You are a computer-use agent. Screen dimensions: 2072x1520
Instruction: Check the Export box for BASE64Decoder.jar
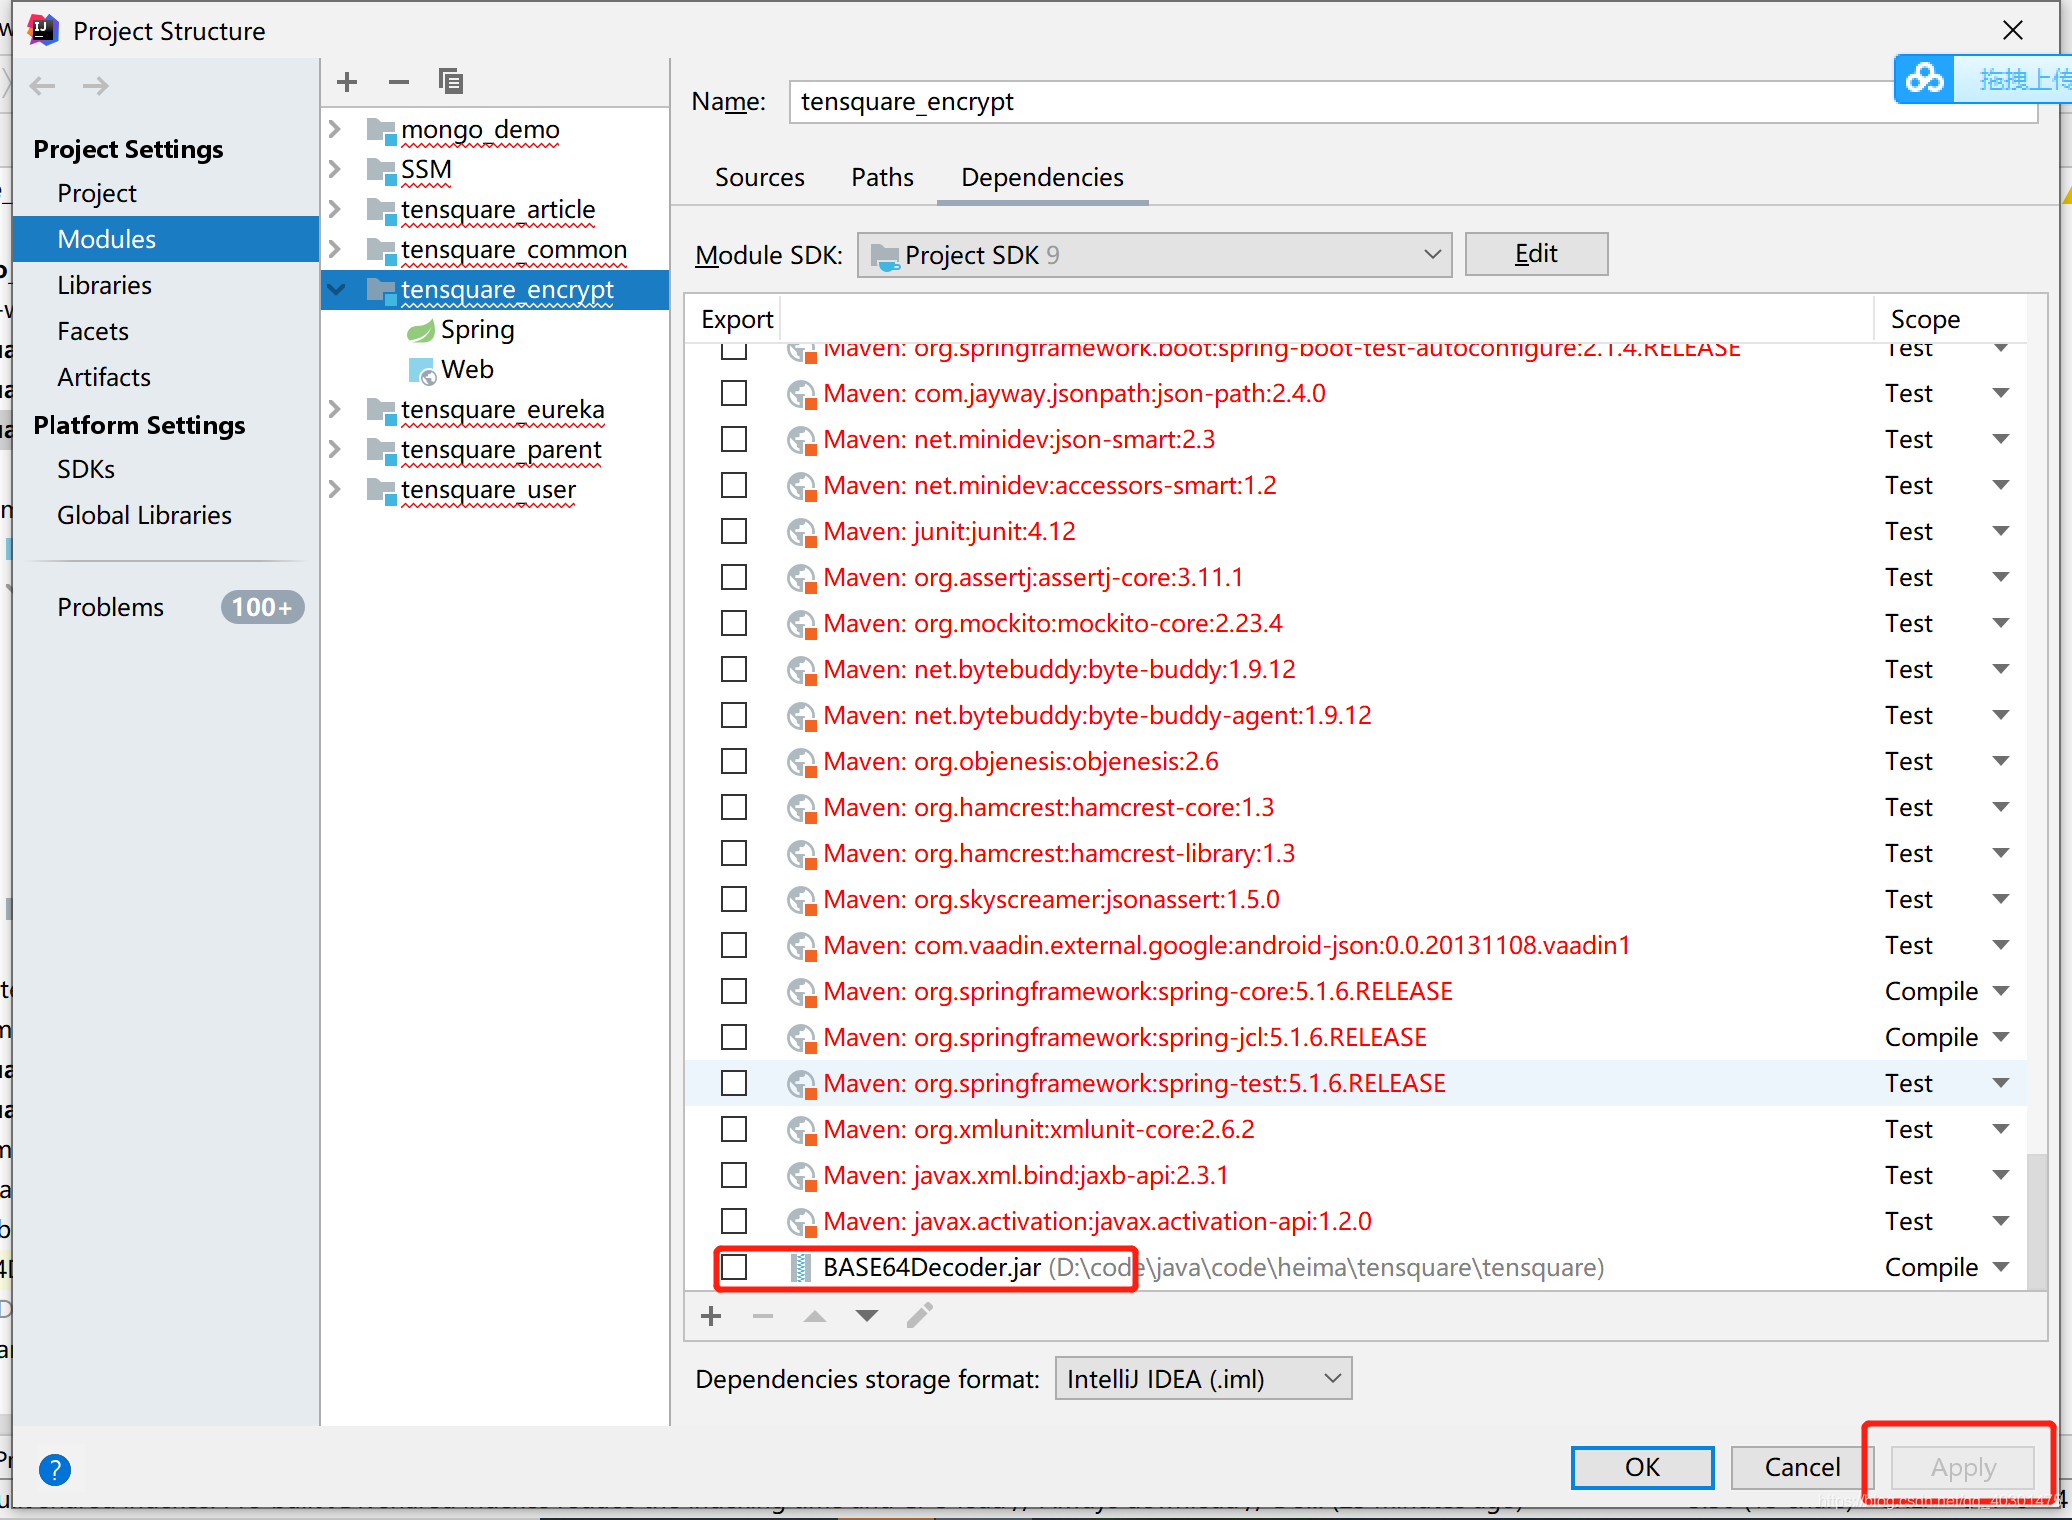(x=735, y=1267)
